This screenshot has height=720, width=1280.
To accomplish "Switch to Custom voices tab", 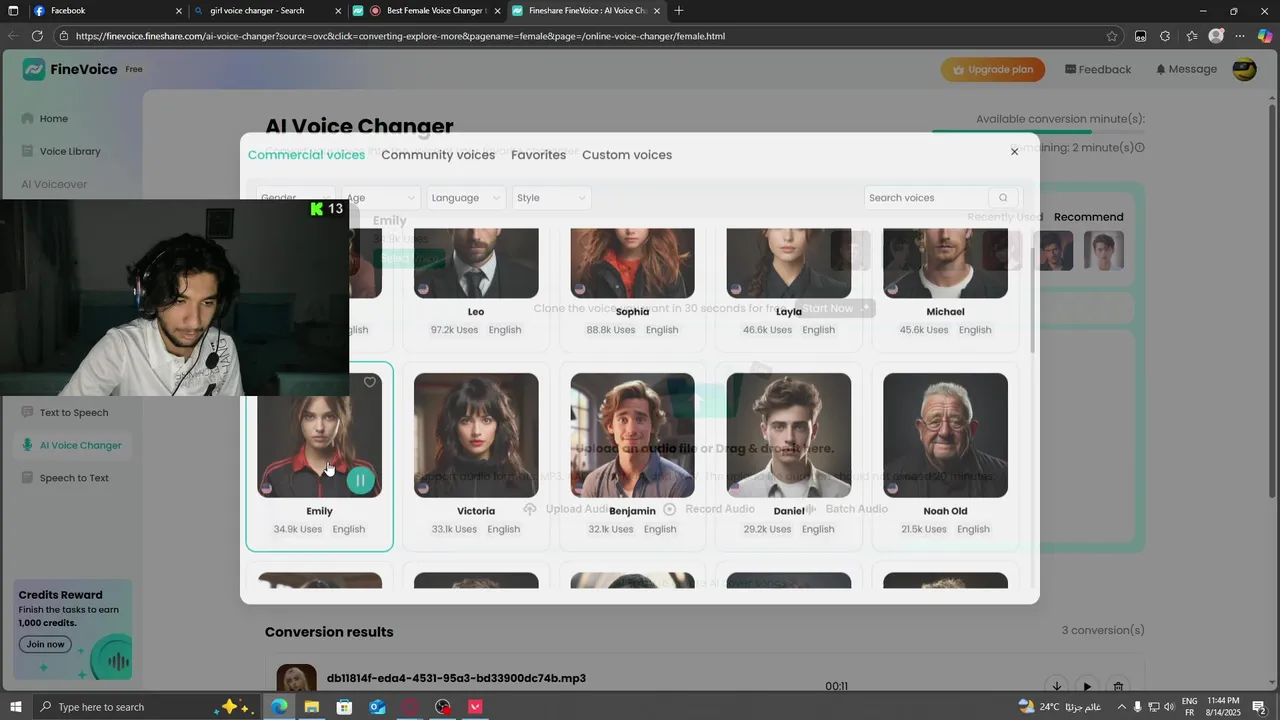I will (627, 155).
